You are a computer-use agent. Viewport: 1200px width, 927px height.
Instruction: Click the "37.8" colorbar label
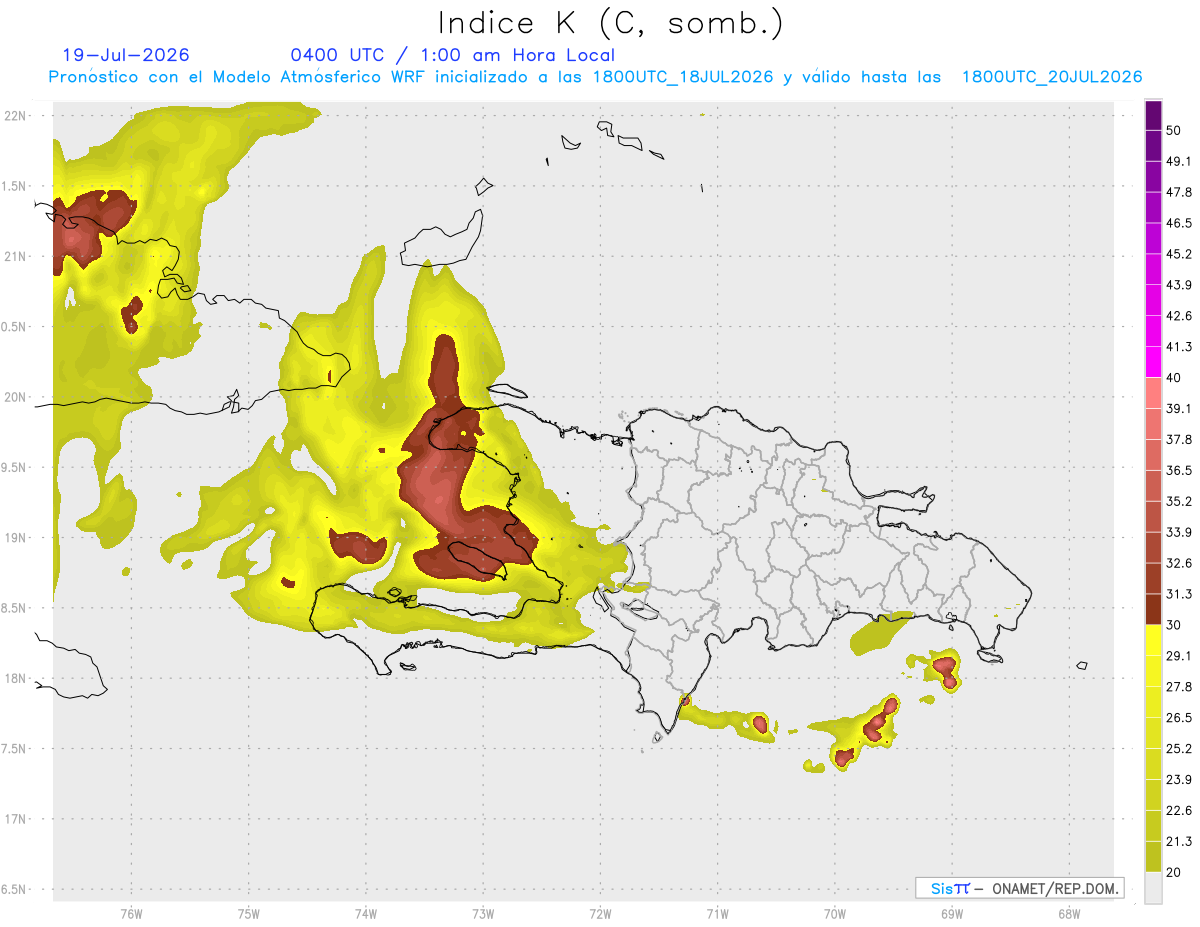click(x=1180, y=439)
